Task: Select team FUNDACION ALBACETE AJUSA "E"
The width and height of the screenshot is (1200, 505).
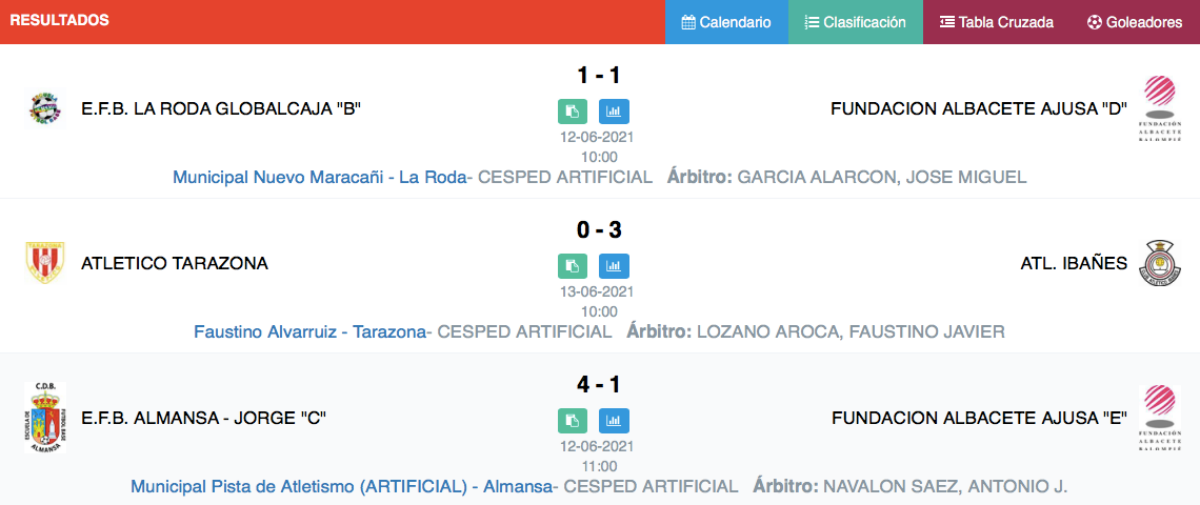Action: click(980, 418)
